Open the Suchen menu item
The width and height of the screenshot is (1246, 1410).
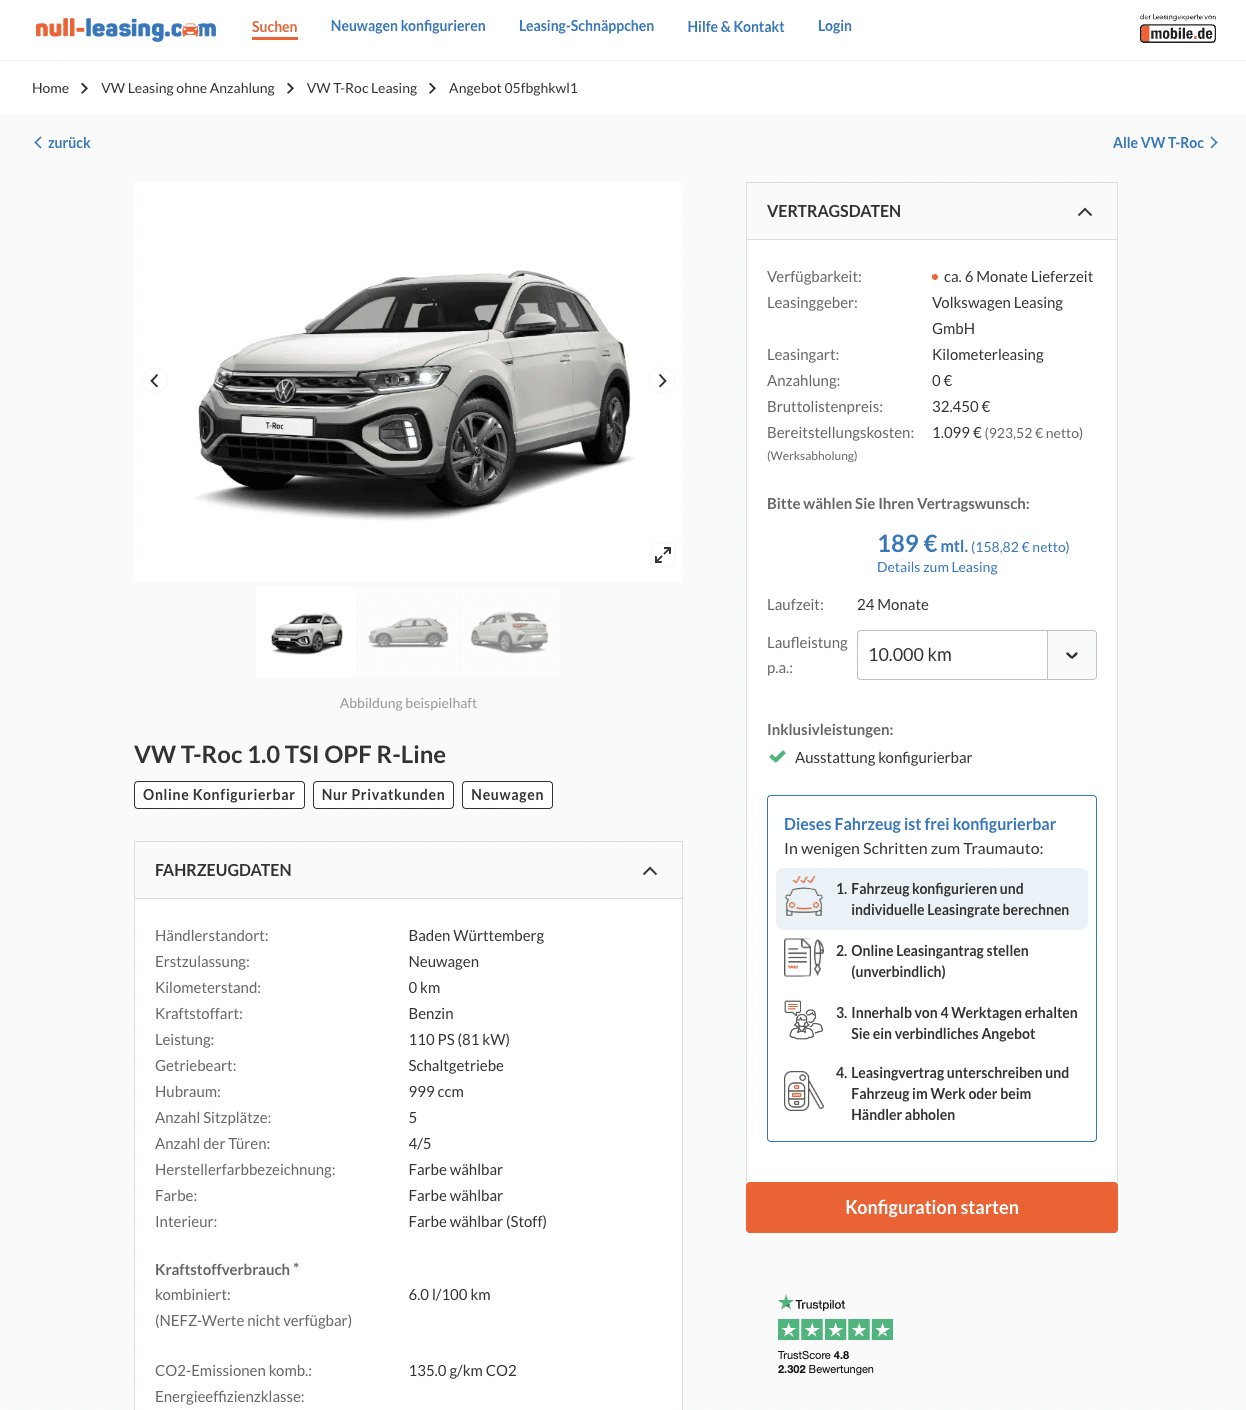point(274,27)
